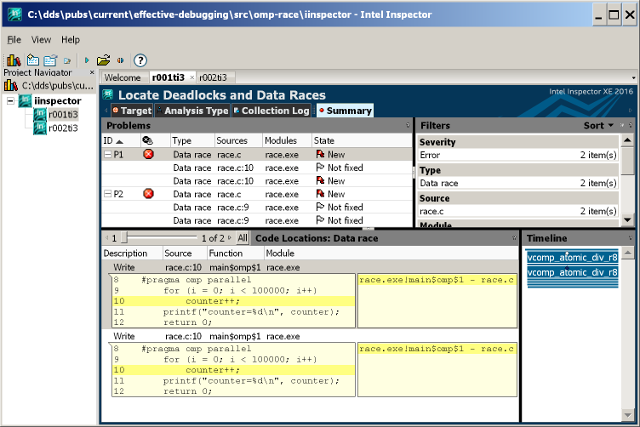The width and height of the screenshot is (640, 427).
Task: Open the Collection Log tab
Action: click(x=271, y=111)
